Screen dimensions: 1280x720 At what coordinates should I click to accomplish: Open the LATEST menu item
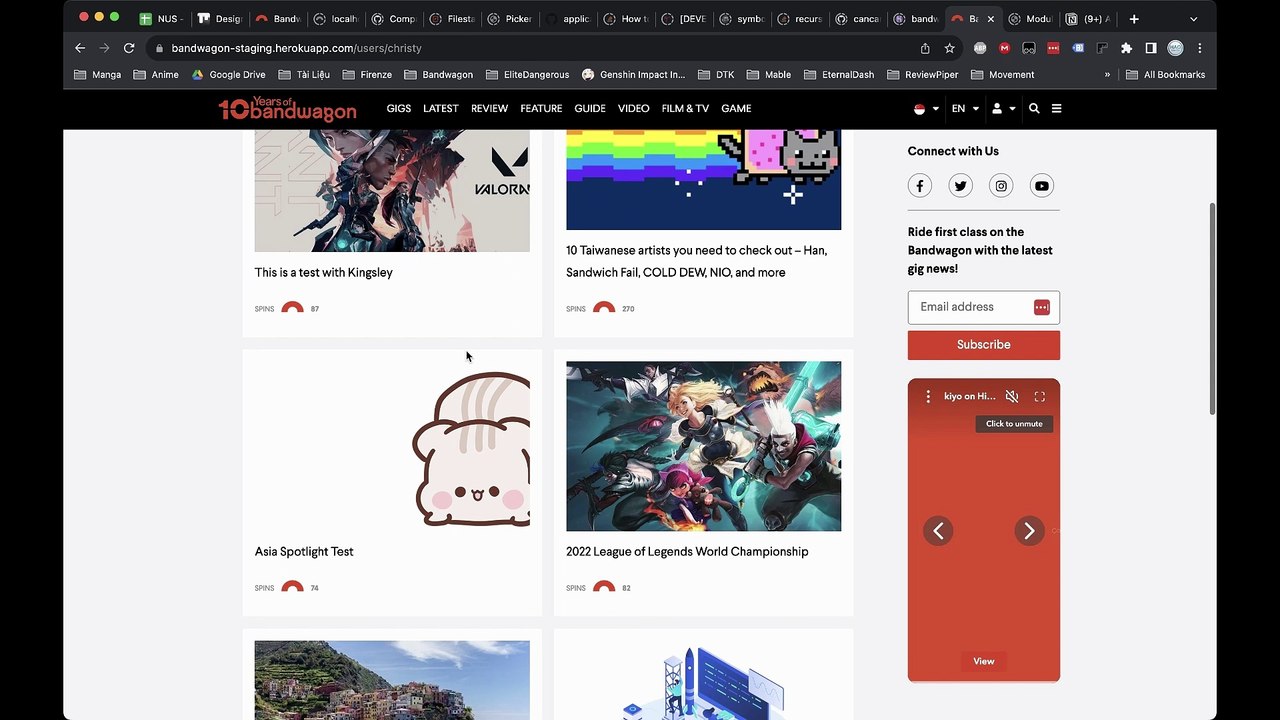[441, 109]
